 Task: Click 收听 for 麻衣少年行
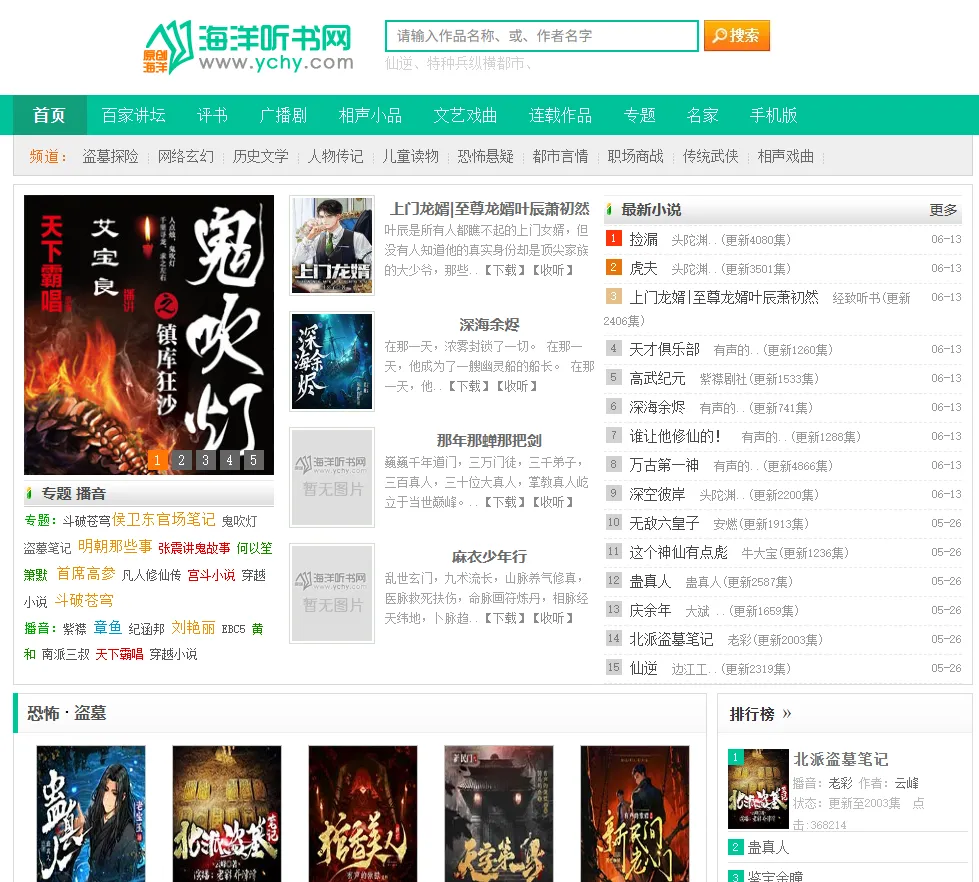(x=553, y=619)
